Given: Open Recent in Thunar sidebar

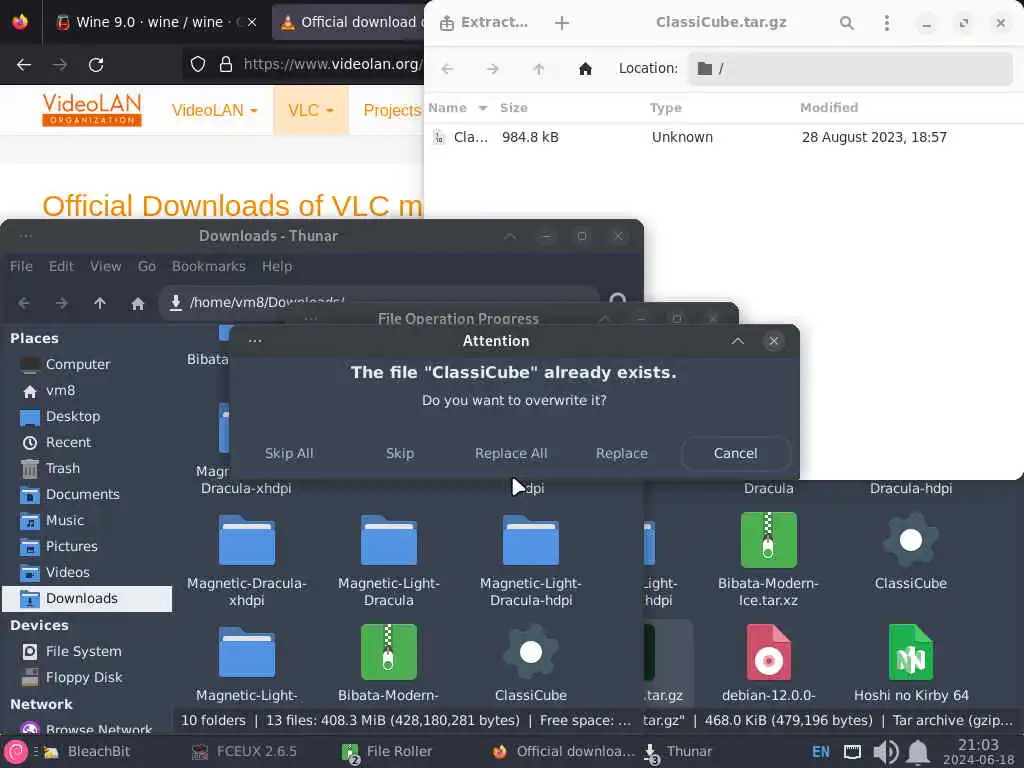Looking at the screenshot, I should pyautogui.click(x=86, y=443).
